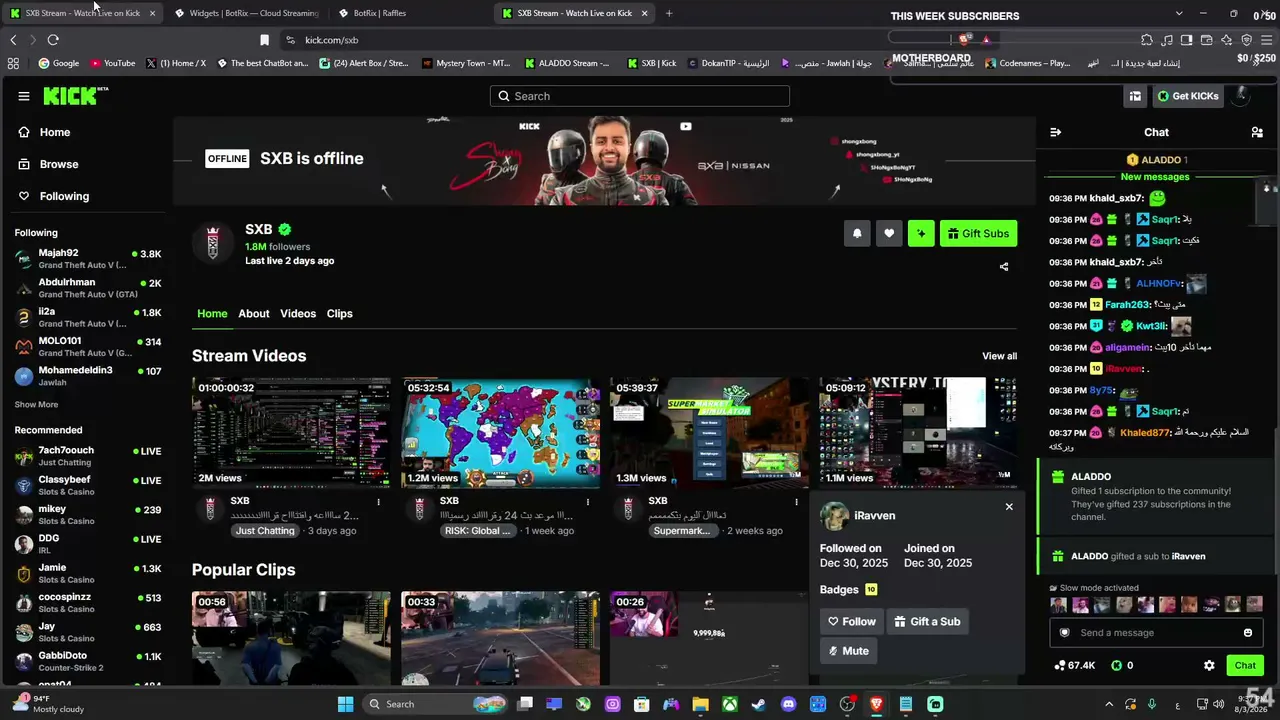The image size is (1280, 720).
Task: Click the bookmark icon beside address bar
Action: coord(264,40)
